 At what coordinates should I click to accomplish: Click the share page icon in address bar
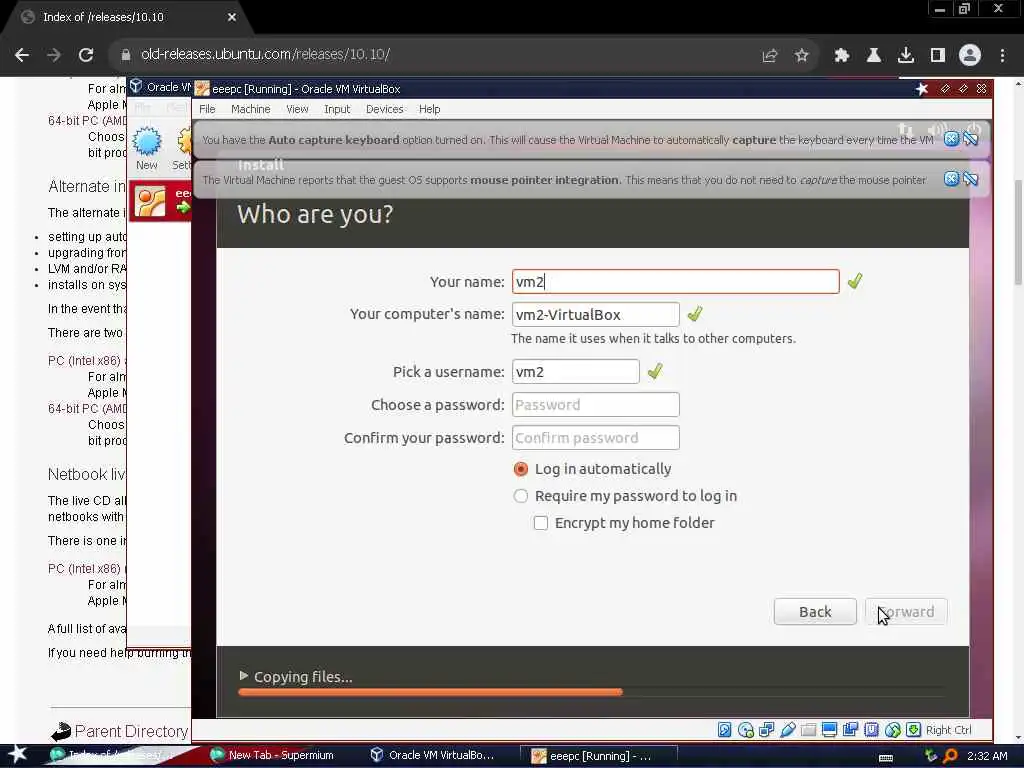[x=770, y=55]
